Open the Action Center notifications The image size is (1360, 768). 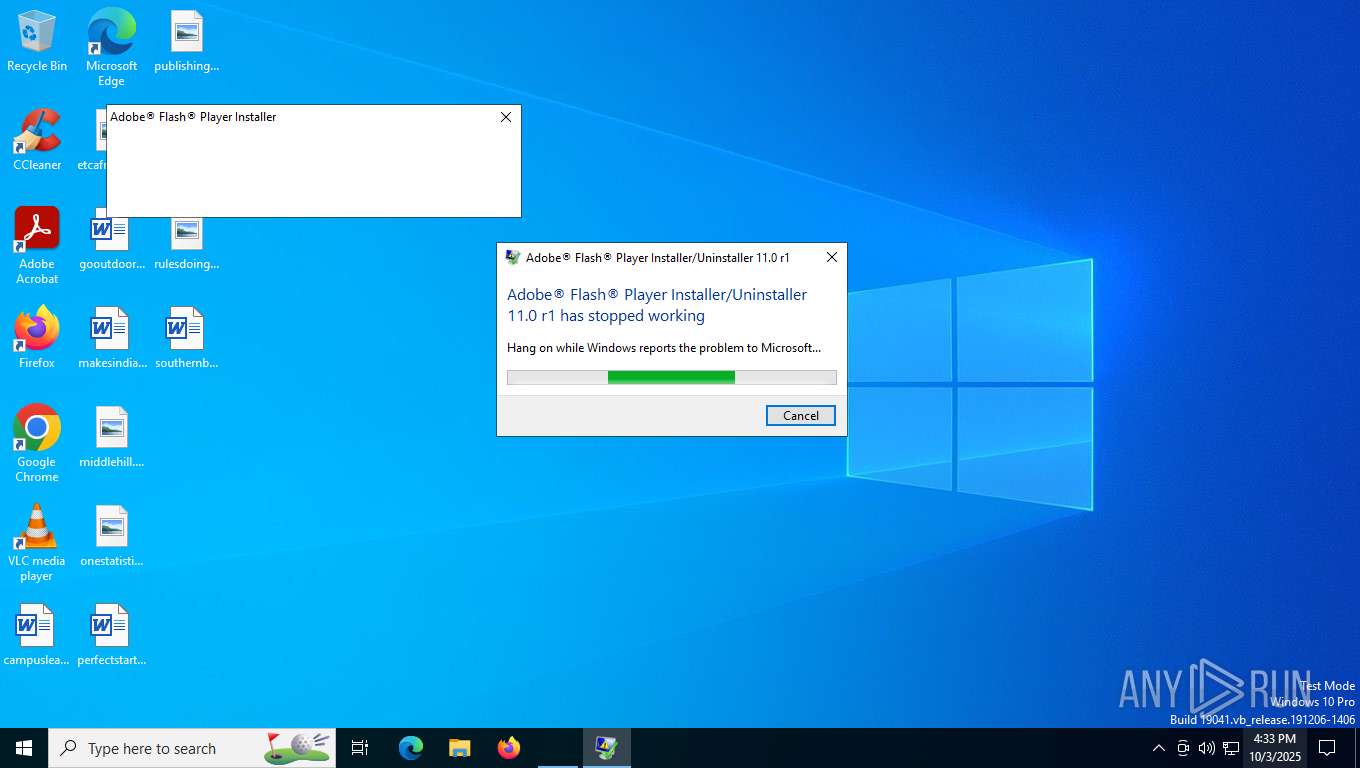(1327, 748)
